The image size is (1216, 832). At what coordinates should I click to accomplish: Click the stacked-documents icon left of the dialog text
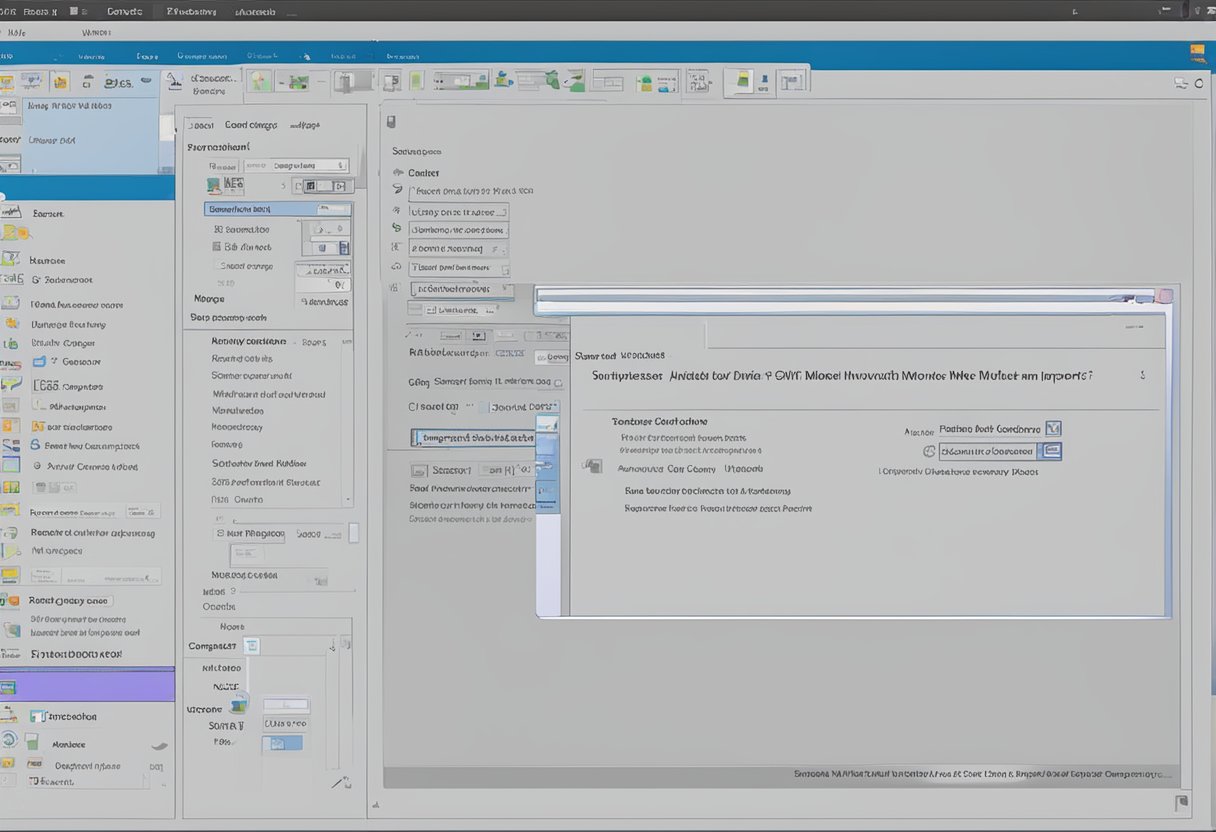click(593, 466)
